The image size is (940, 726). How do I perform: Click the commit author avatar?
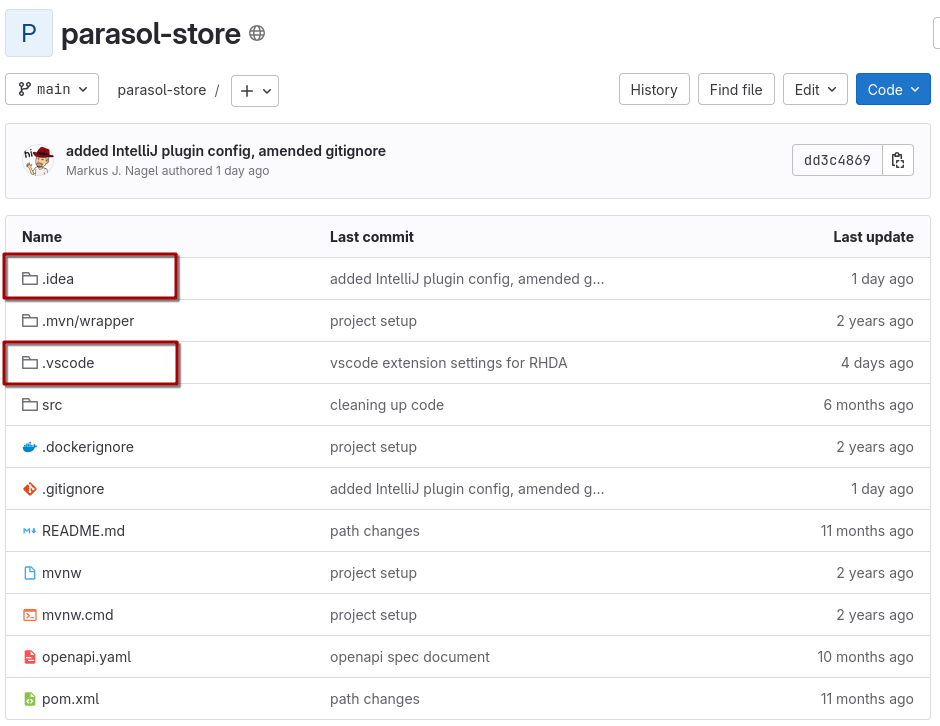[40, 160]
